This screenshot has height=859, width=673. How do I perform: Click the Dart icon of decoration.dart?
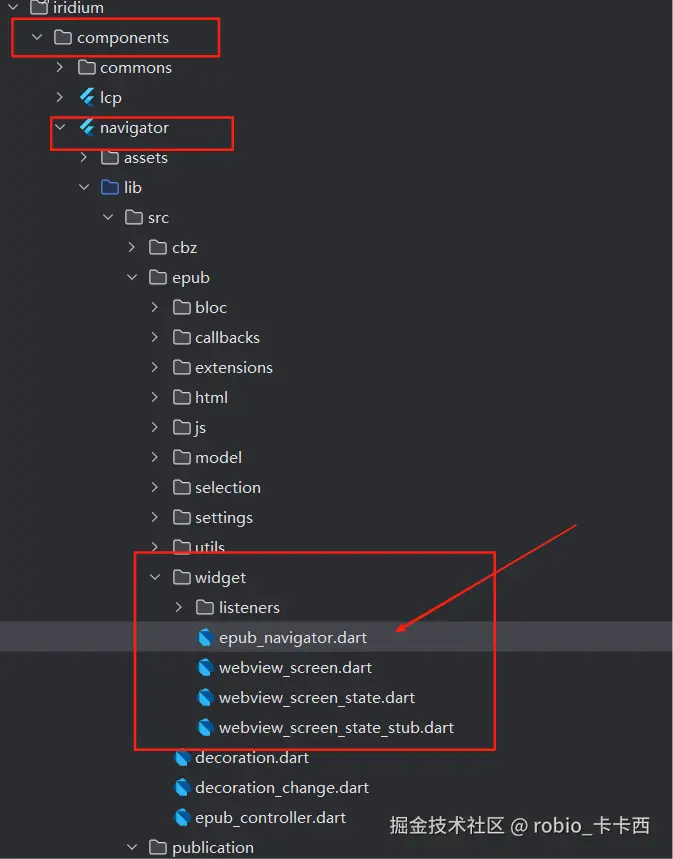[182, 757]
